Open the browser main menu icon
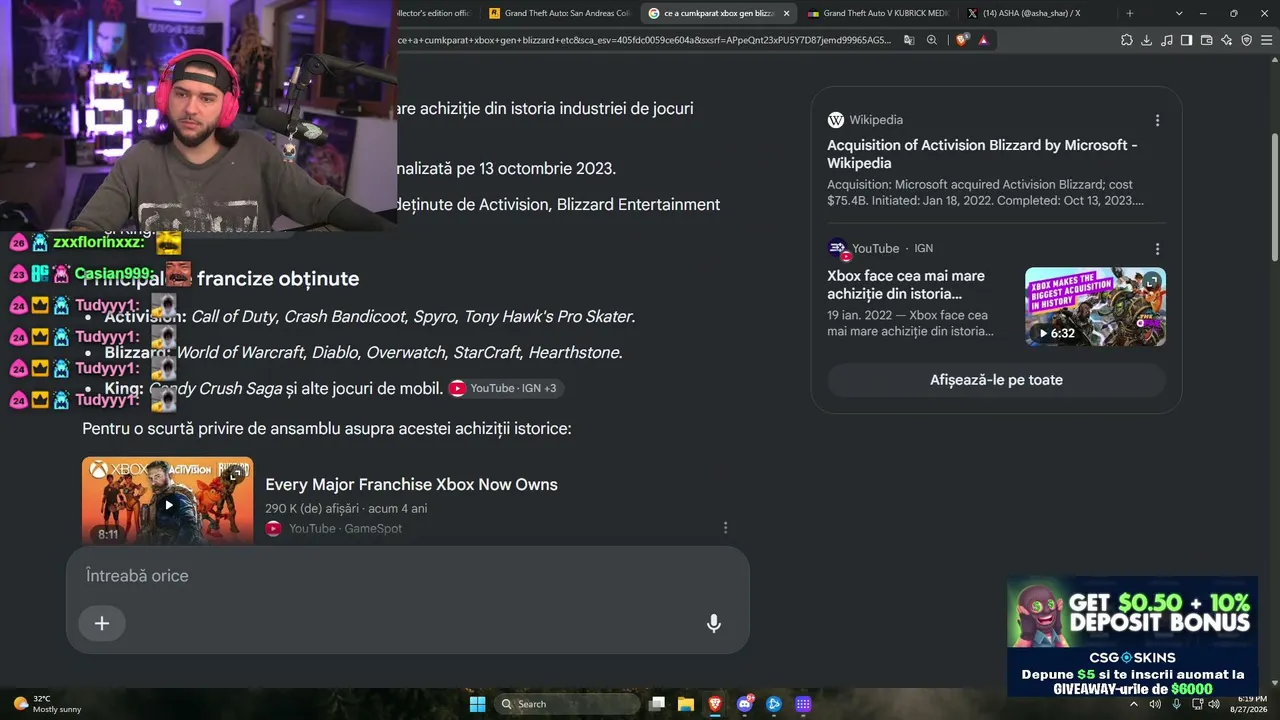 click(x=1266, y=40)
